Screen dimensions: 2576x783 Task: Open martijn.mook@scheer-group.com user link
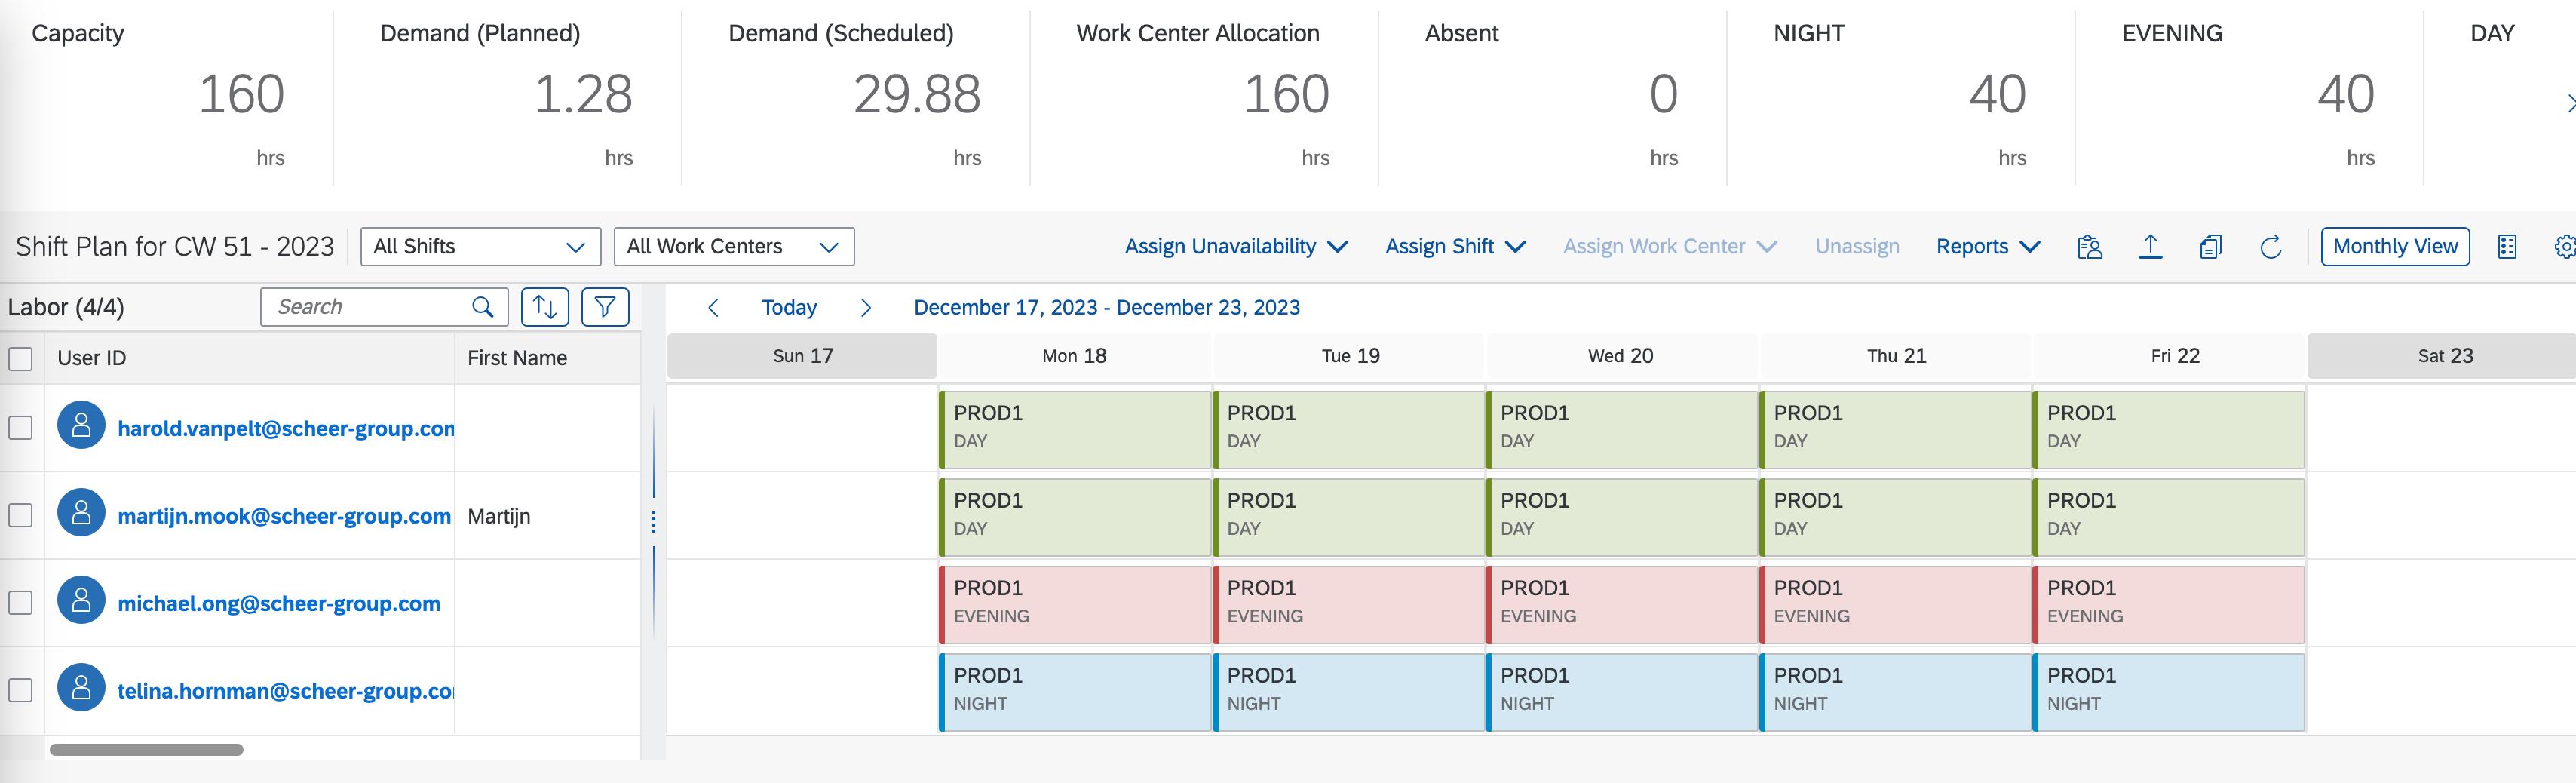click(x=284, y=516)
